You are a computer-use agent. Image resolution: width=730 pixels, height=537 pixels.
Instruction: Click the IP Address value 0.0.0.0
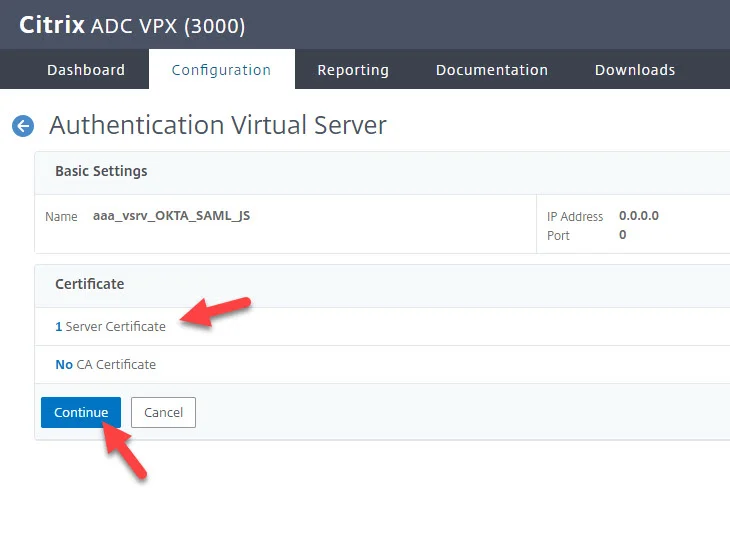tap(639, 216)
